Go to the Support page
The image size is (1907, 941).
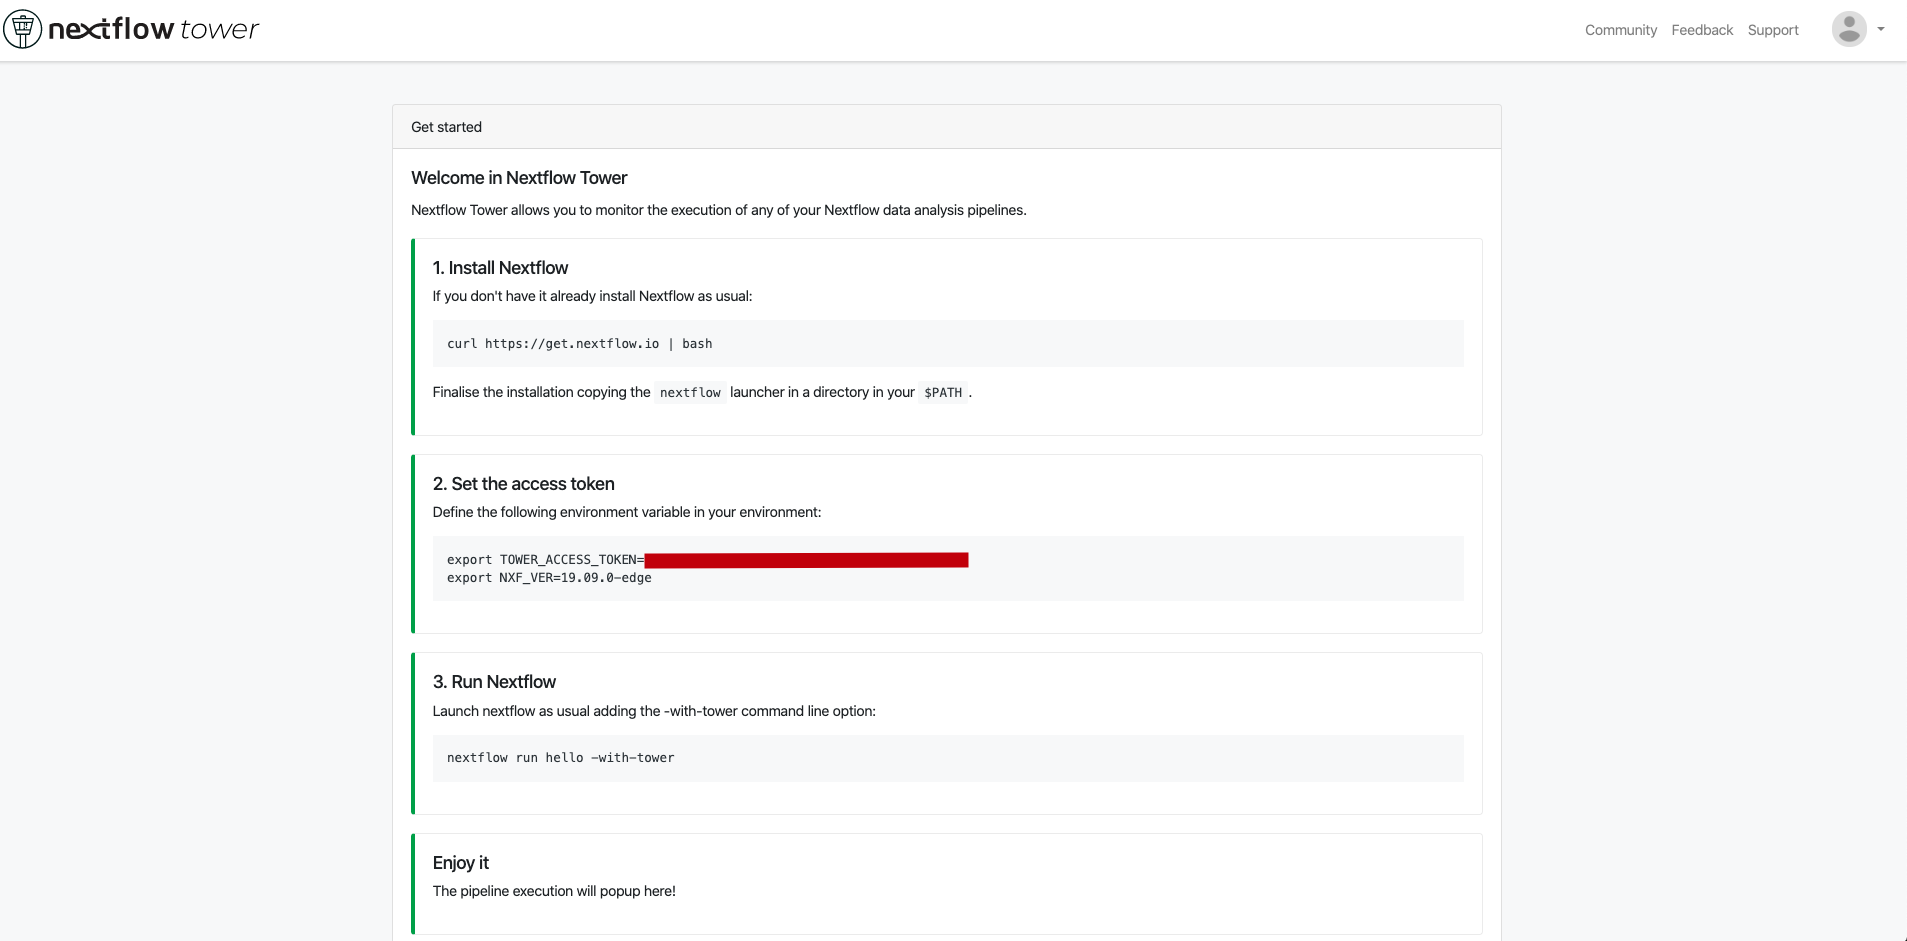1772,30
